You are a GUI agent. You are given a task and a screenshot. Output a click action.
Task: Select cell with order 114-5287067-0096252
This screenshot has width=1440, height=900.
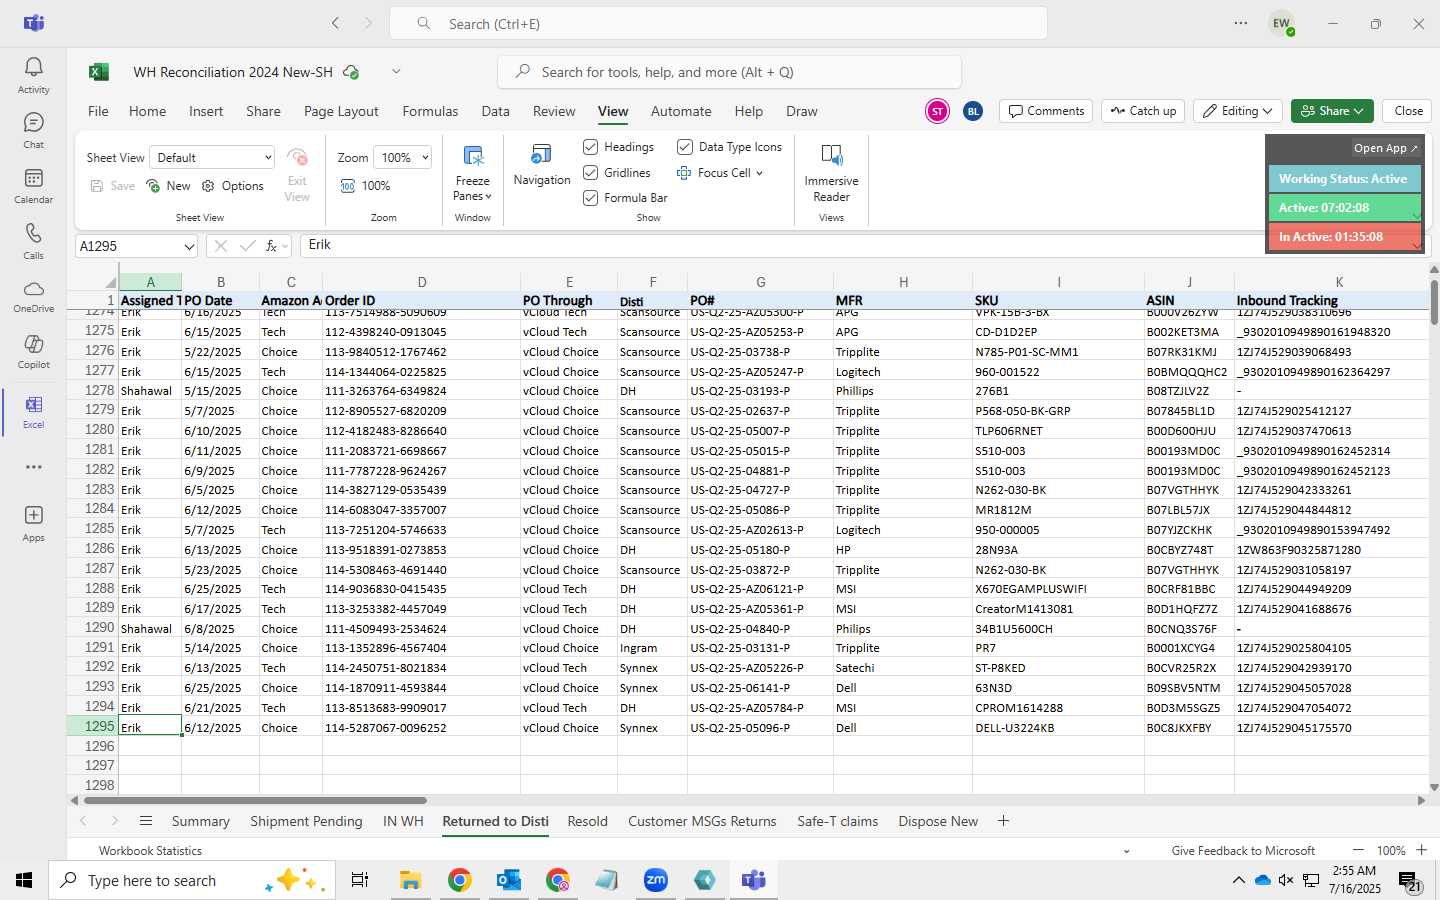[x=421, y=727]
